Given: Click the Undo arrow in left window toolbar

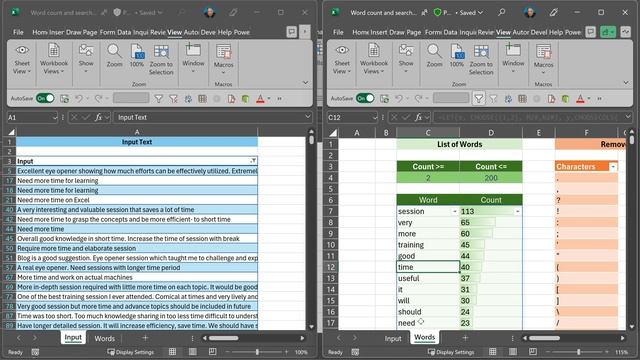Looking at the screenshot, I should coord(79,99).
